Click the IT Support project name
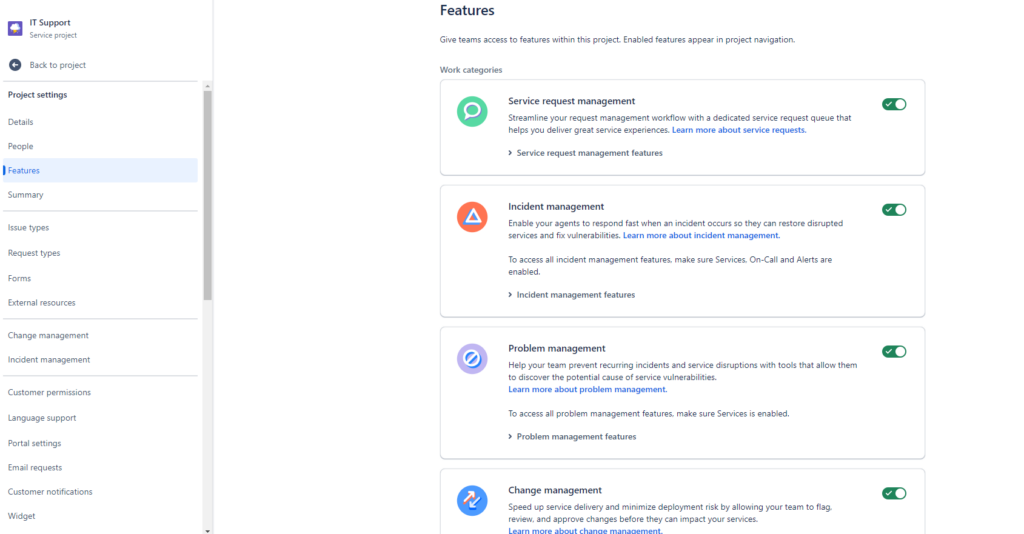This screenshot has width=1024, height=534. point(50,23)
